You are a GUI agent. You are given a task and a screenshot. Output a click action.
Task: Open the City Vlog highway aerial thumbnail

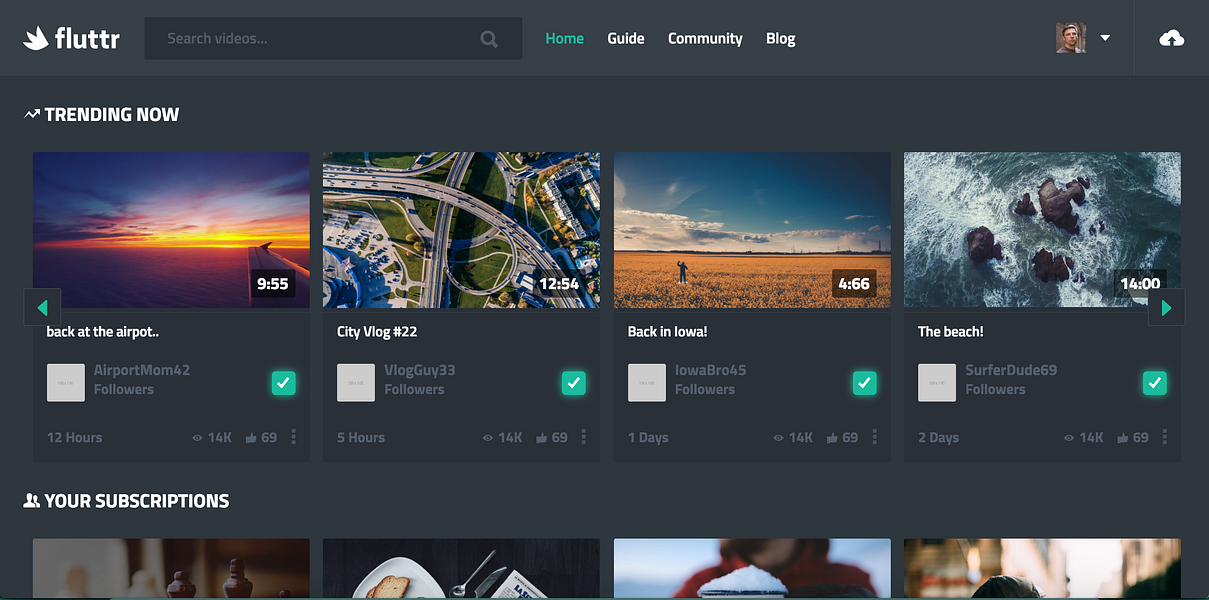(461, 230)
